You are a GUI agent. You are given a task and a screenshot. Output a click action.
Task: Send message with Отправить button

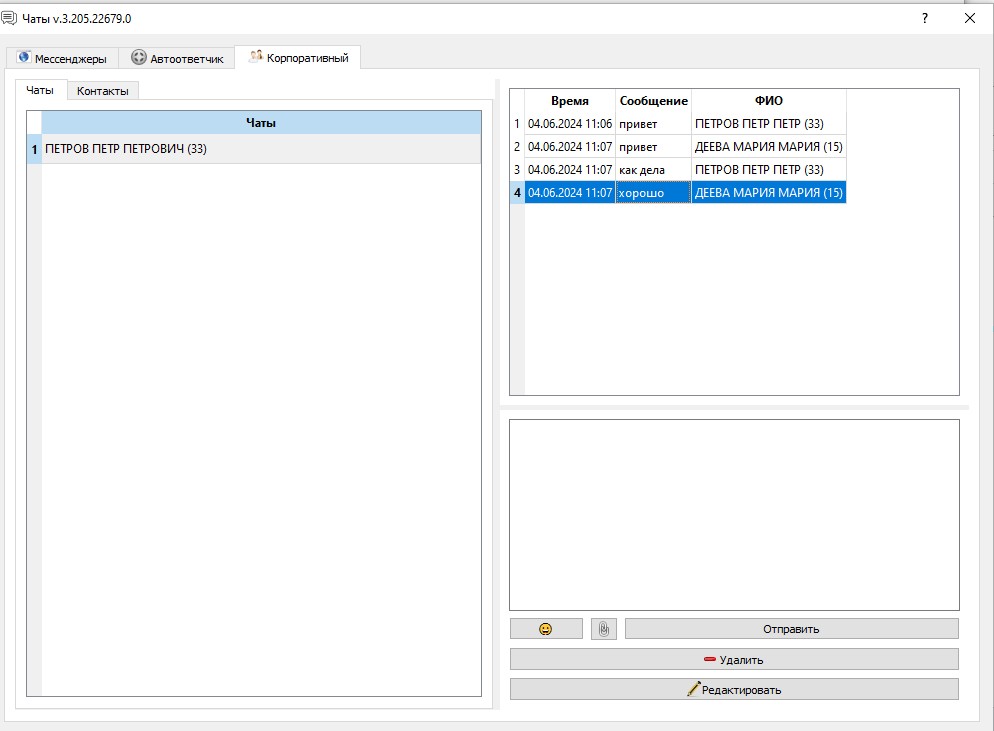[x=791, y=629]
